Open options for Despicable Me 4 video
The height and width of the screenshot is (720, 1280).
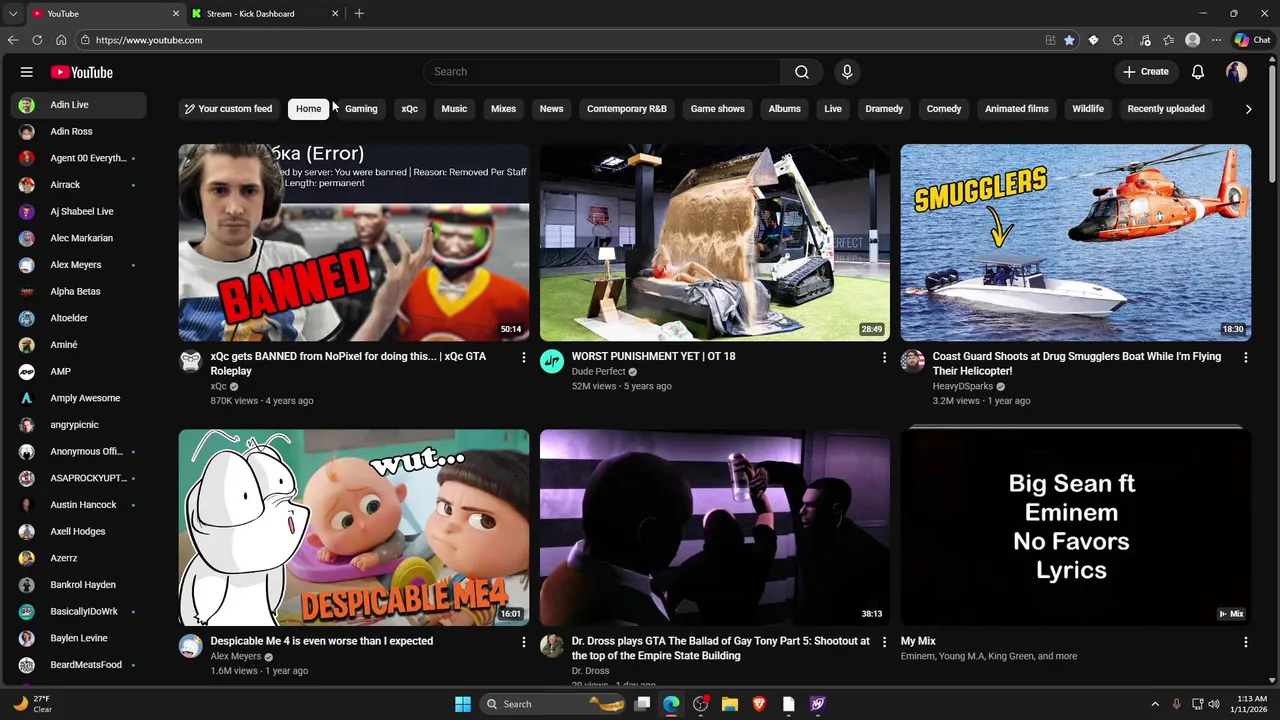(523, 642)
